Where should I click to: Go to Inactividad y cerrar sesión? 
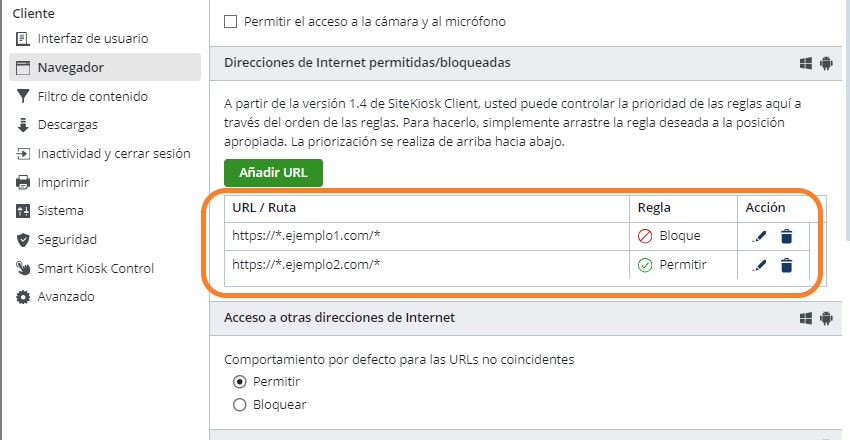113,154
